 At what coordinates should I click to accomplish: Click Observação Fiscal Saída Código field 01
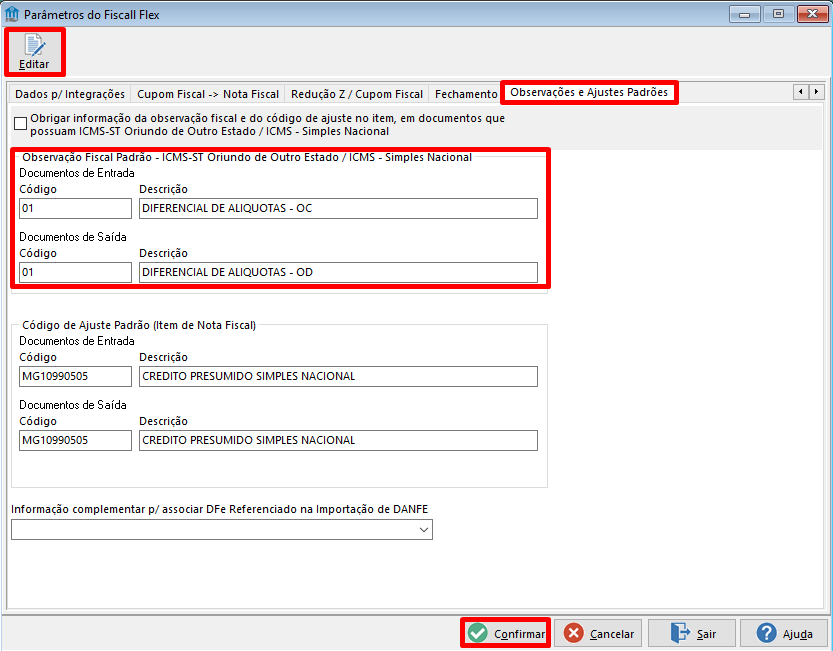tap(75, 272)
